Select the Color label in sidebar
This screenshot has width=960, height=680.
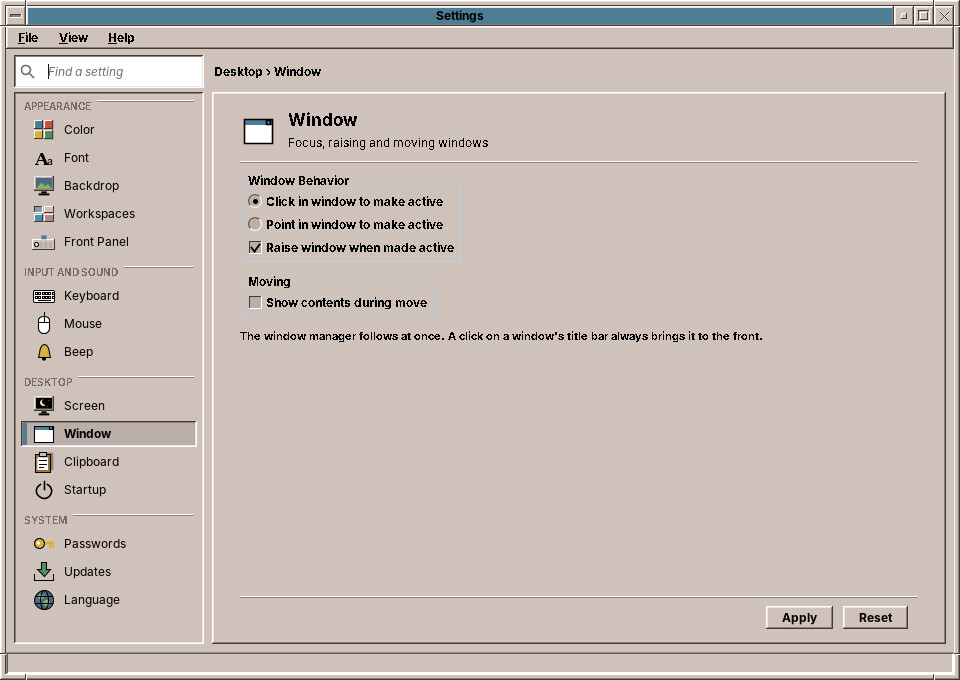pos(79,130)
